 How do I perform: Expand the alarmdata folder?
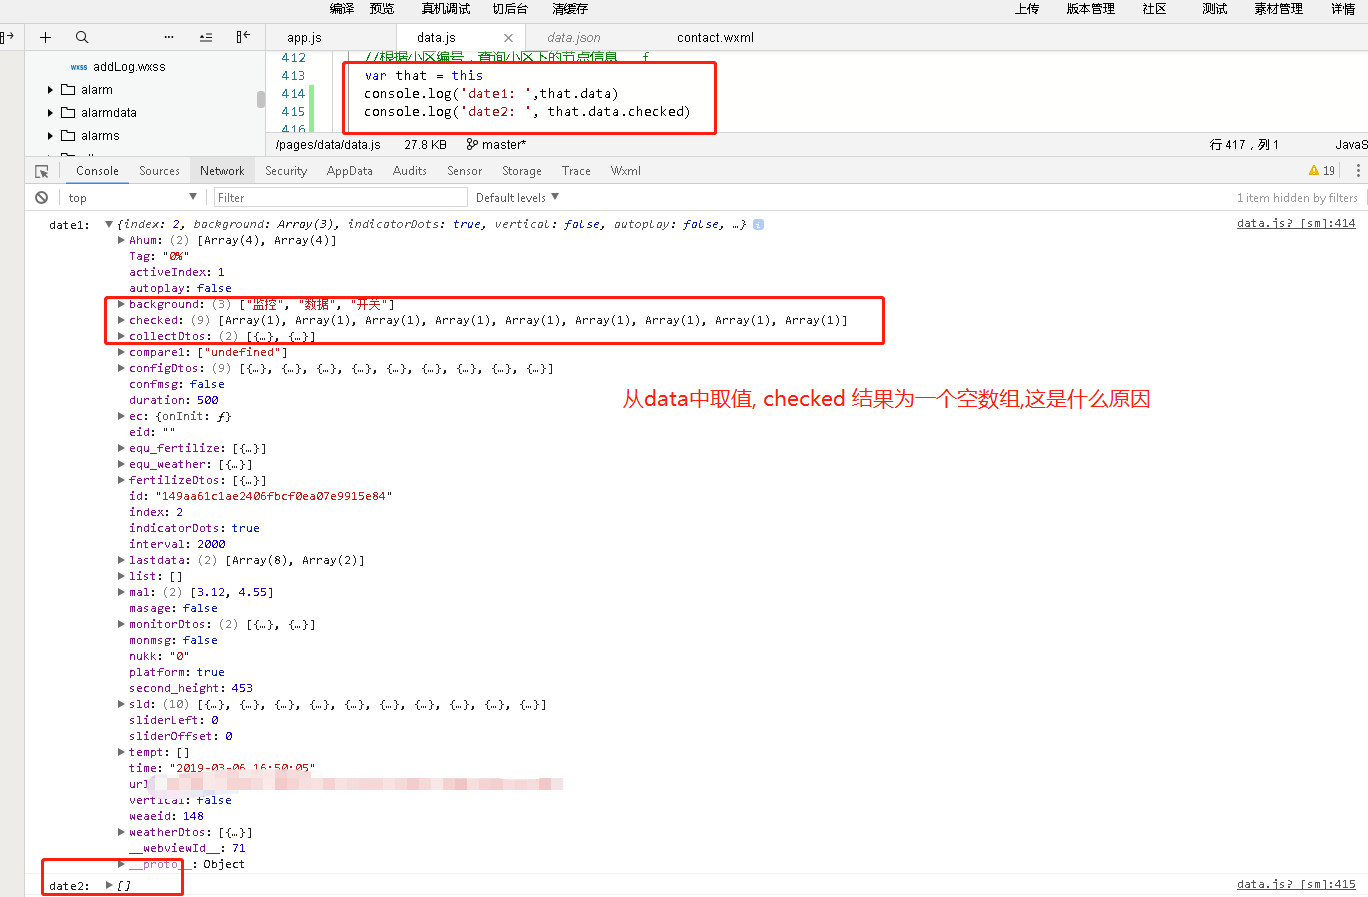(x=51, y=113)
